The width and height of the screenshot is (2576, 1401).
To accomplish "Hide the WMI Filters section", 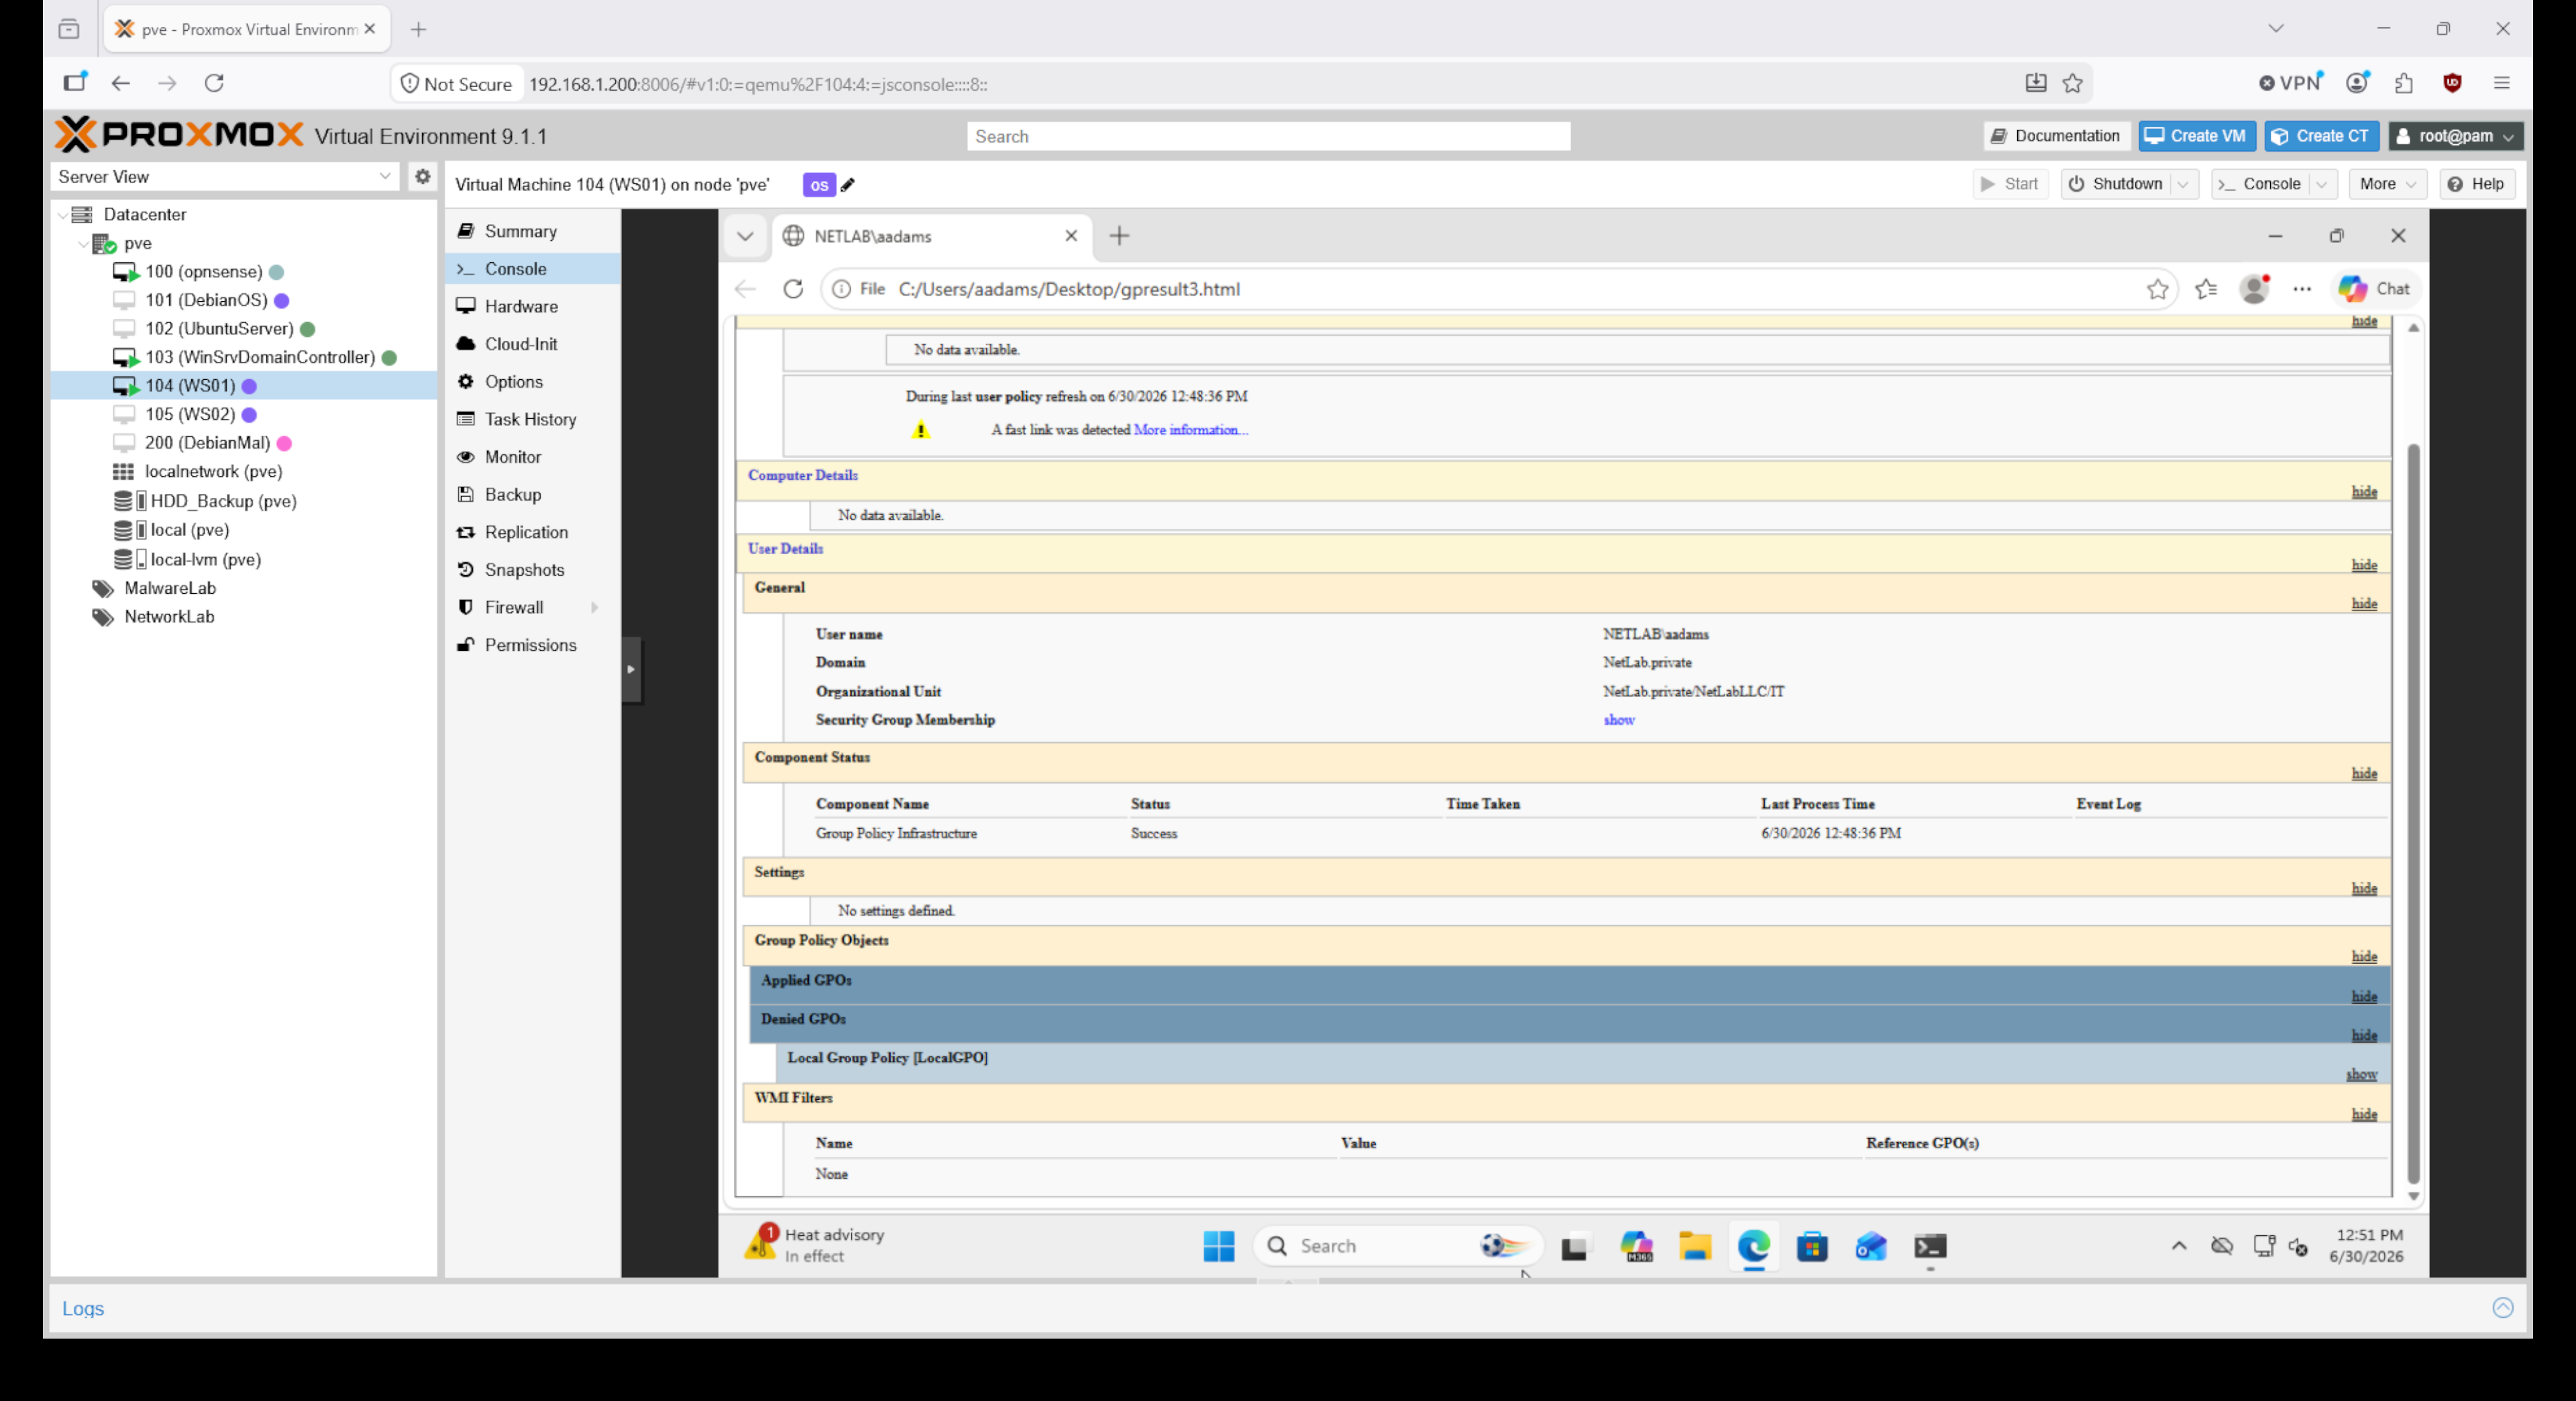I will [x=2364, y=1114].
